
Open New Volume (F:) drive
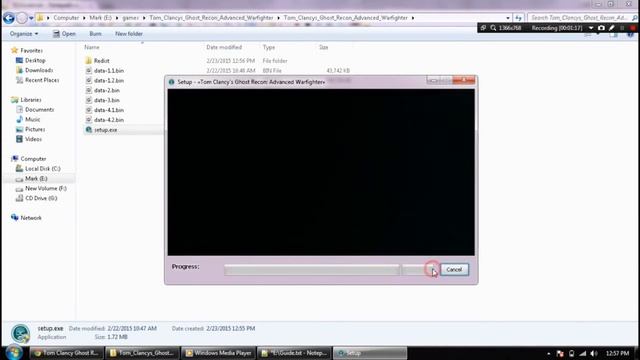46,188
